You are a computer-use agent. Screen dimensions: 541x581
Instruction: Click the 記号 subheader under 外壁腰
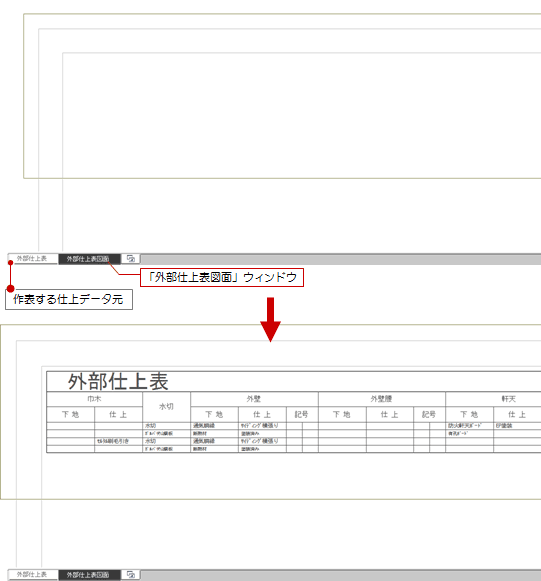coord(429,414)
